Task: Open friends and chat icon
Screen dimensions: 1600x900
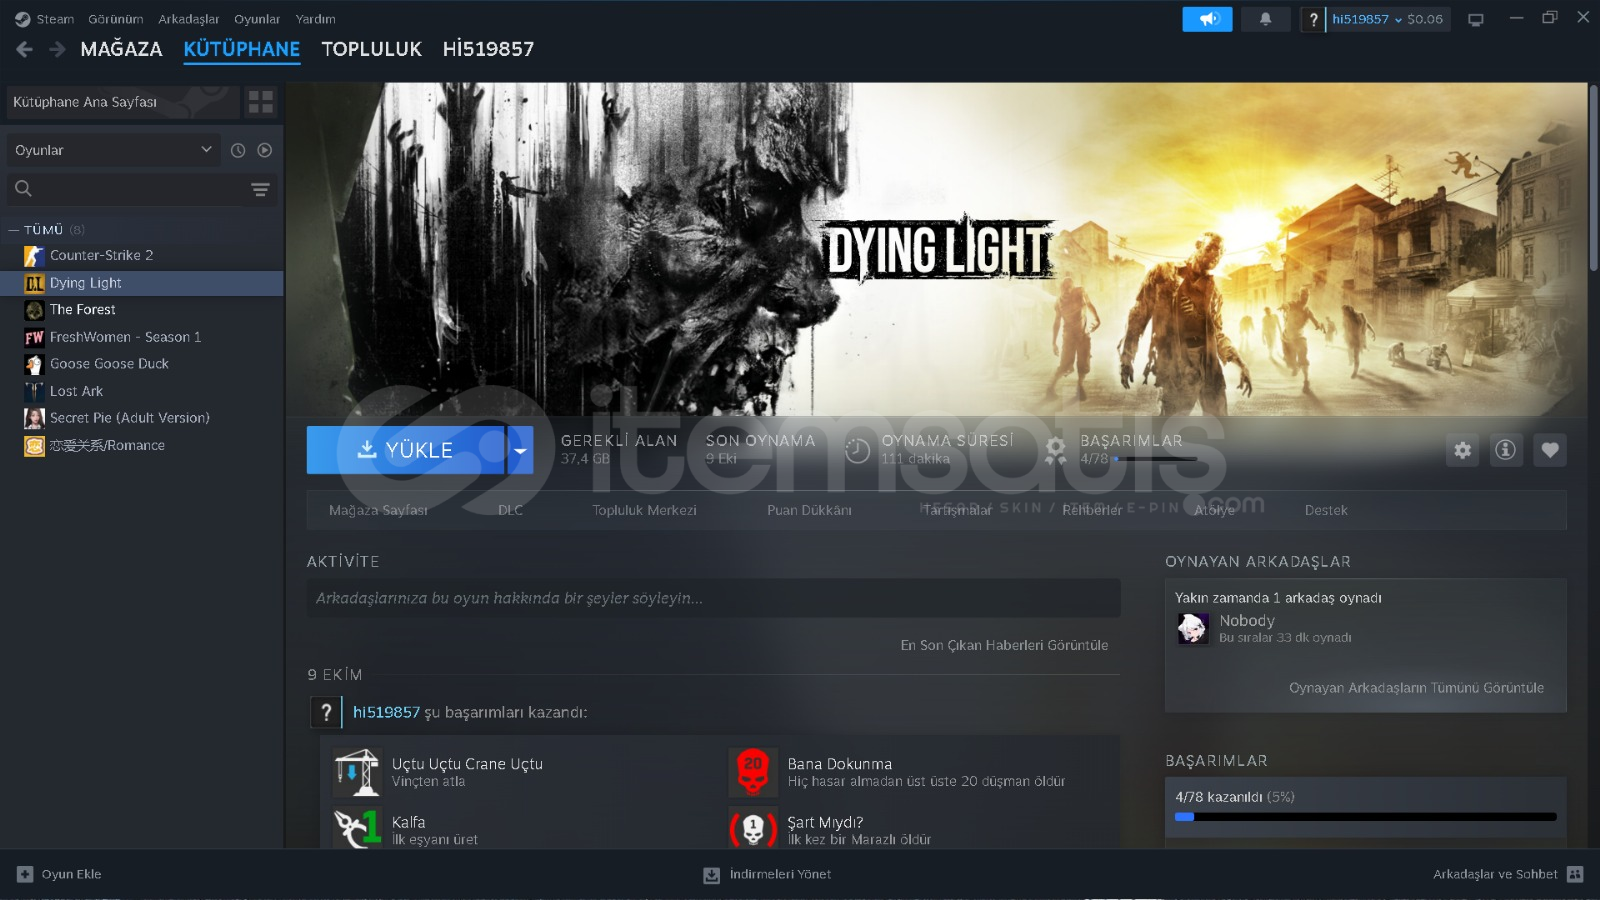Action: [x=1575, y=874]
